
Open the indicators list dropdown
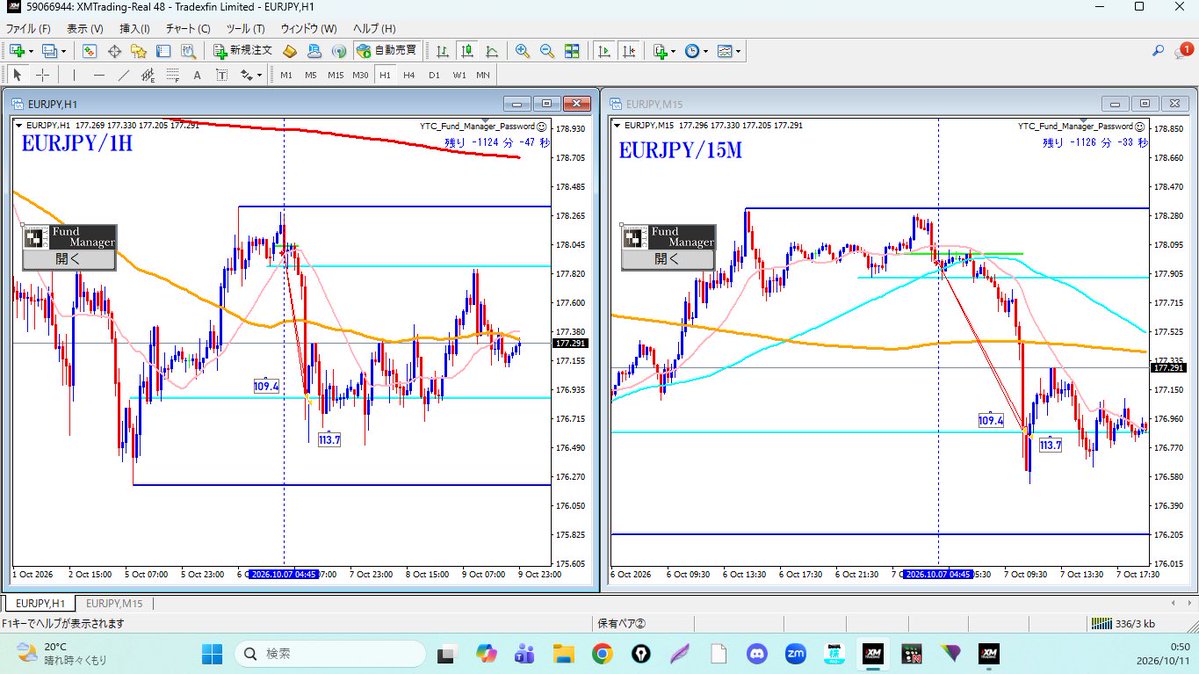(x=664, y=51)
